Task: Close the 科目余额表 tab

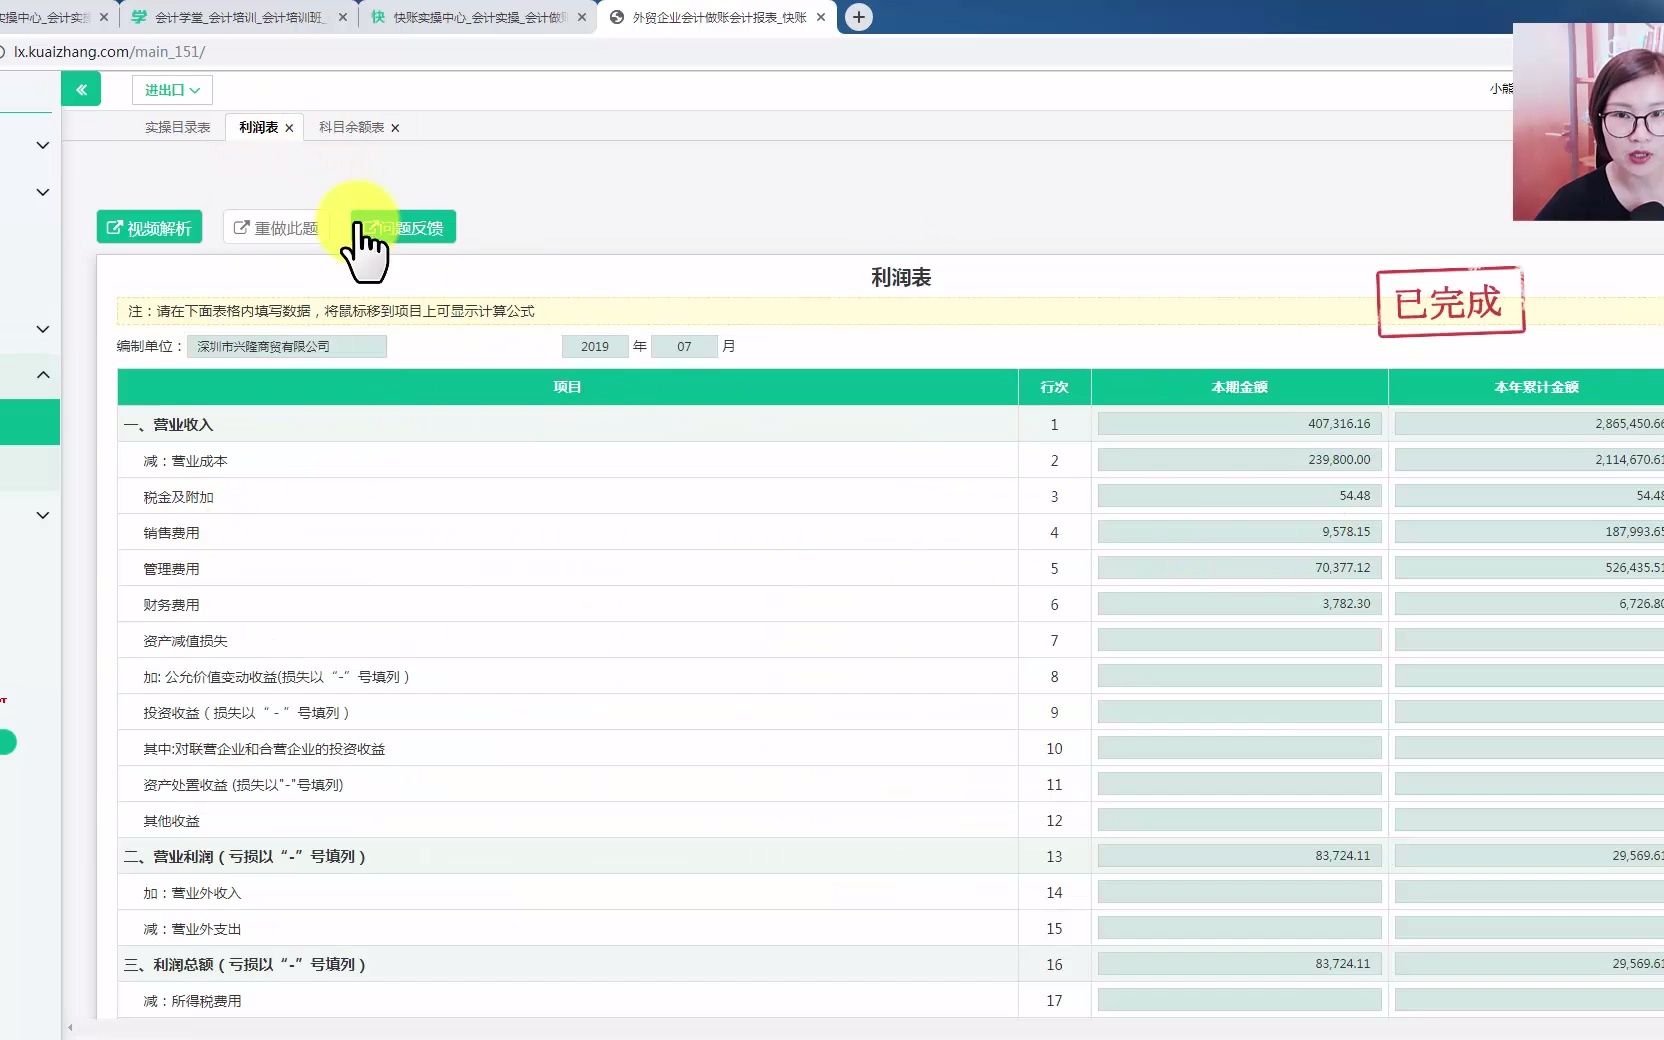Action: (x=395, y=128)
